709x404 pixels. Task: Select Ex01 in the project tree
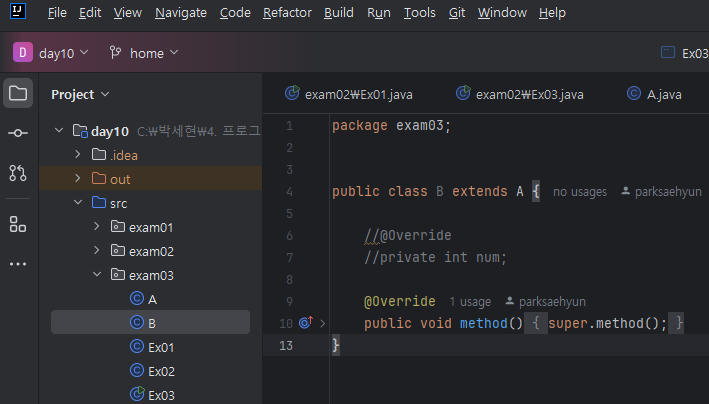click(150, 347)
